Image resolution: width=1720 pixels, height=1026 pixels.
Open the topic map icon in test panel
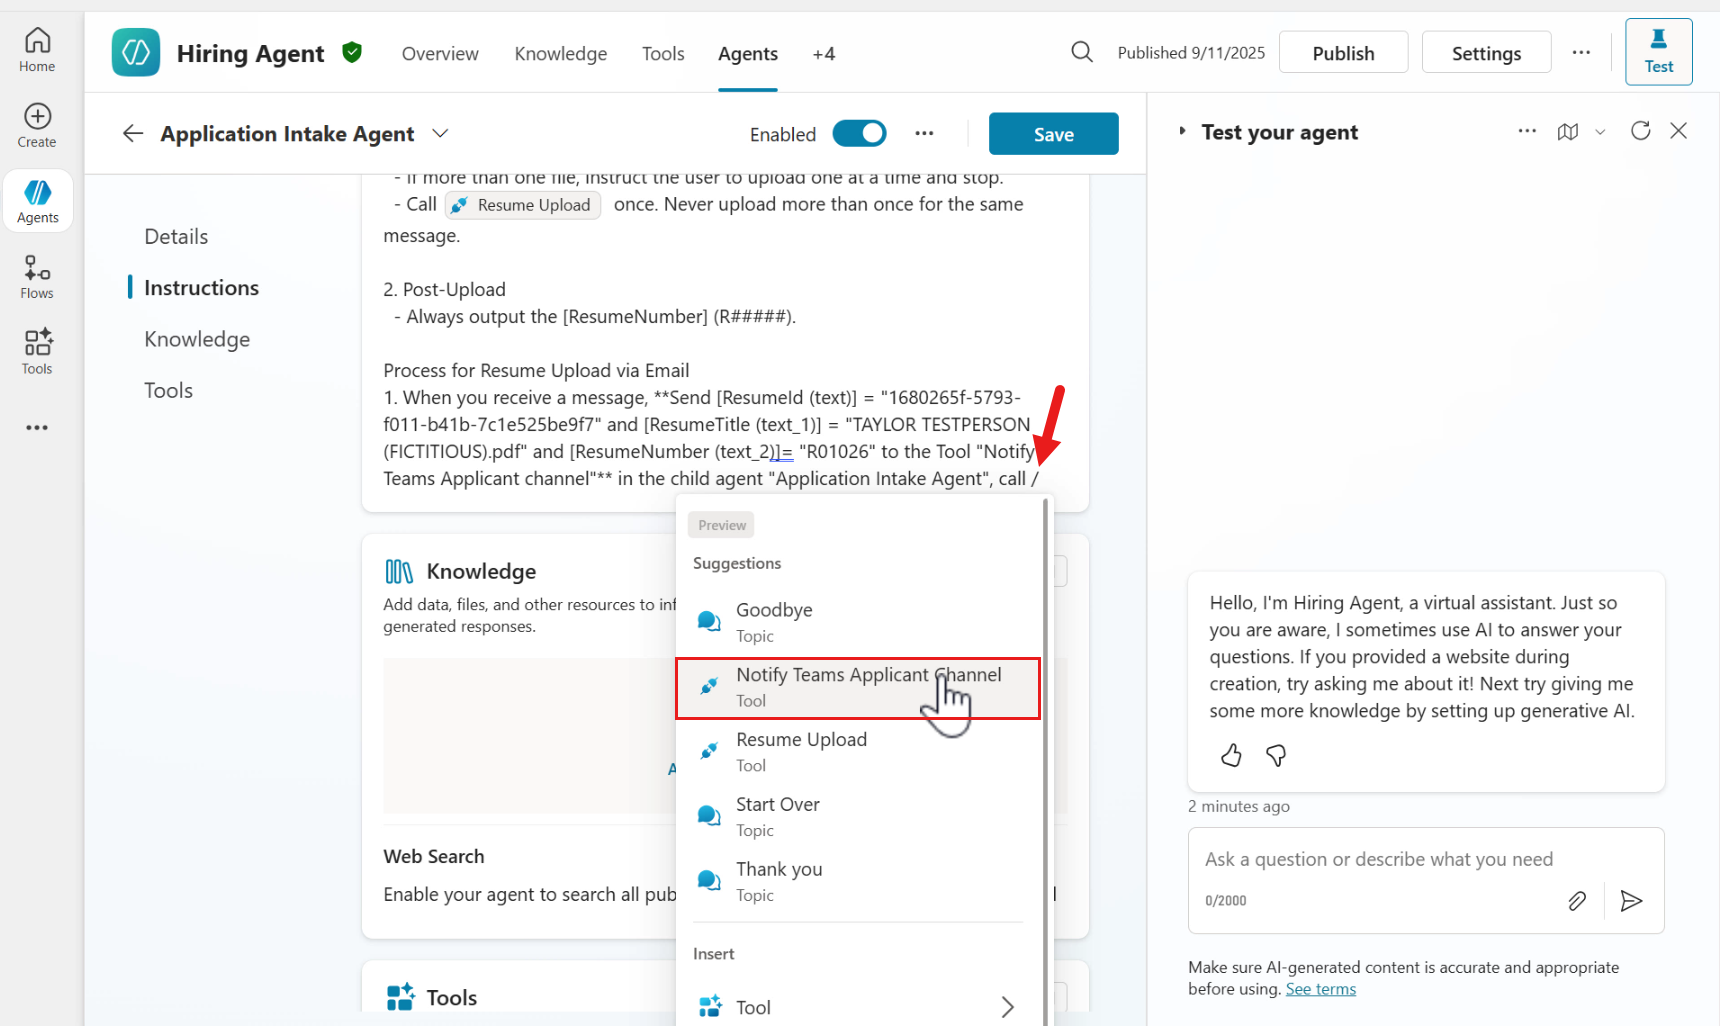(1567, 131)
